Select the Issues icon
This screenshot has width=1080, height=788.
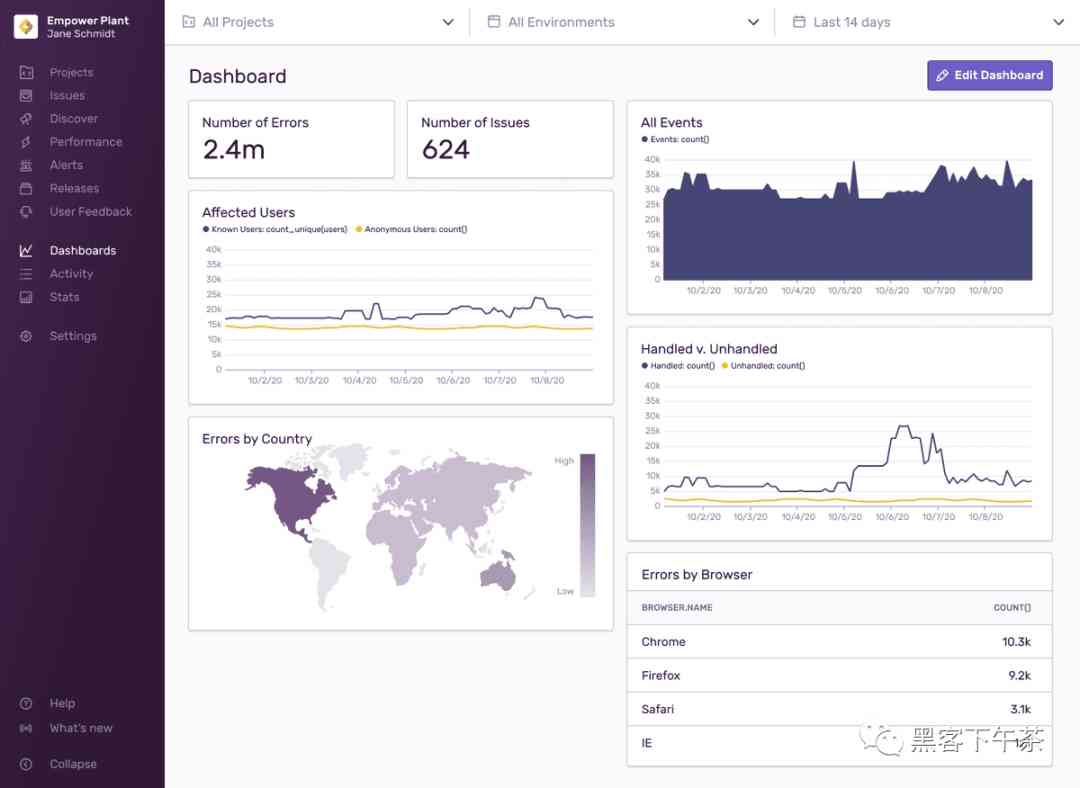click(x=27, y=95)
